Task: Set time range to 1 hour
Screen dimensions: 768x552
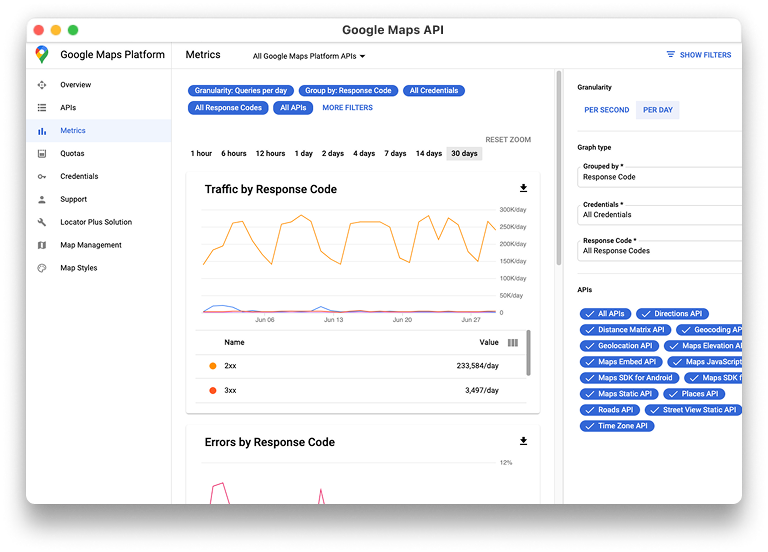Action: 201,153
